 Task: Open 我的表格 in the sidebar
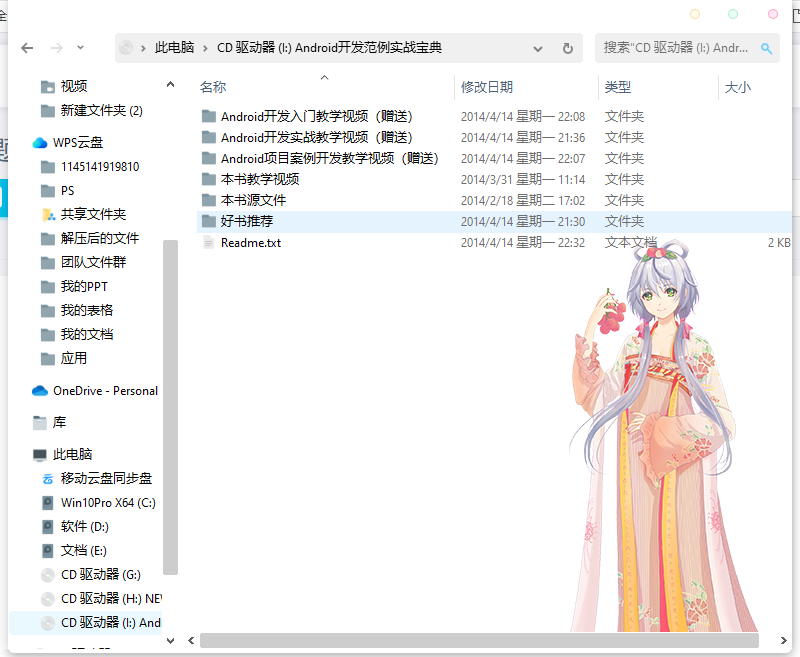pos(87,310)
